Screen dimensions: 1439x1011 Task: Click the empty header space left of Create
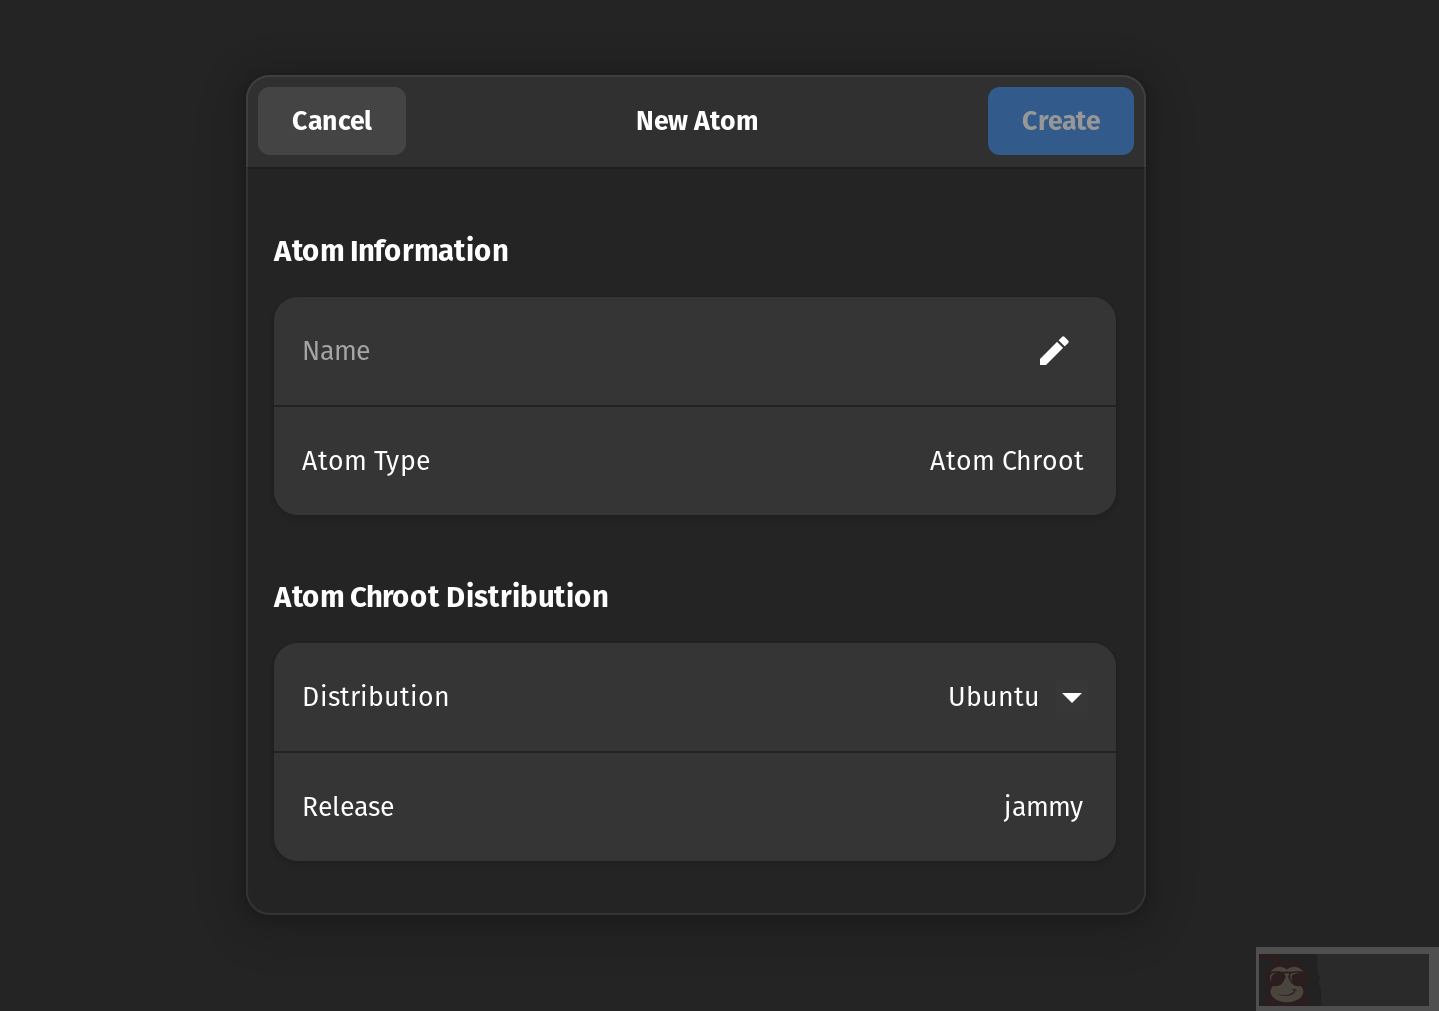tap(880, 121)
